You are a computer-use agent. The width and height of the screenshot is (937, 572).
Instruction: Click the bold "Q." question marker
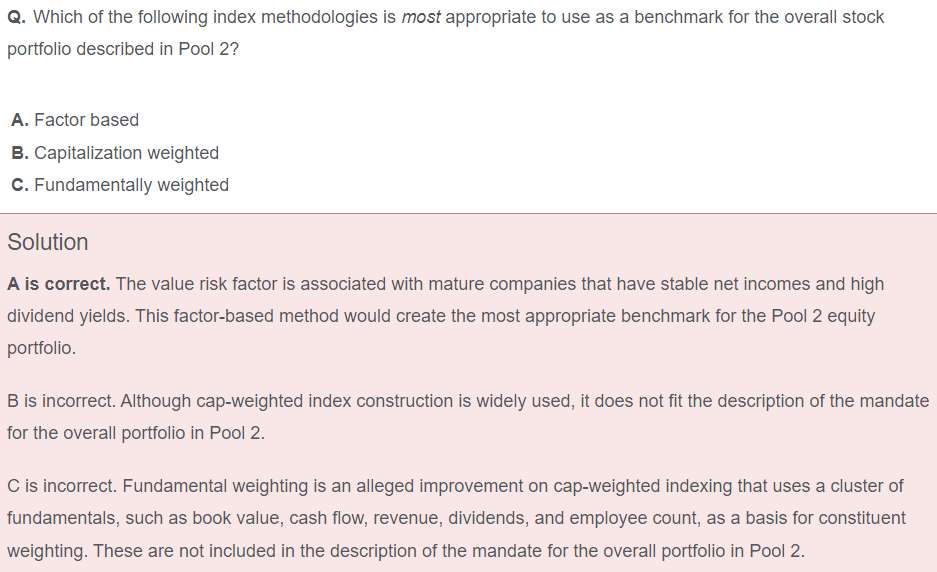(16, 17)
